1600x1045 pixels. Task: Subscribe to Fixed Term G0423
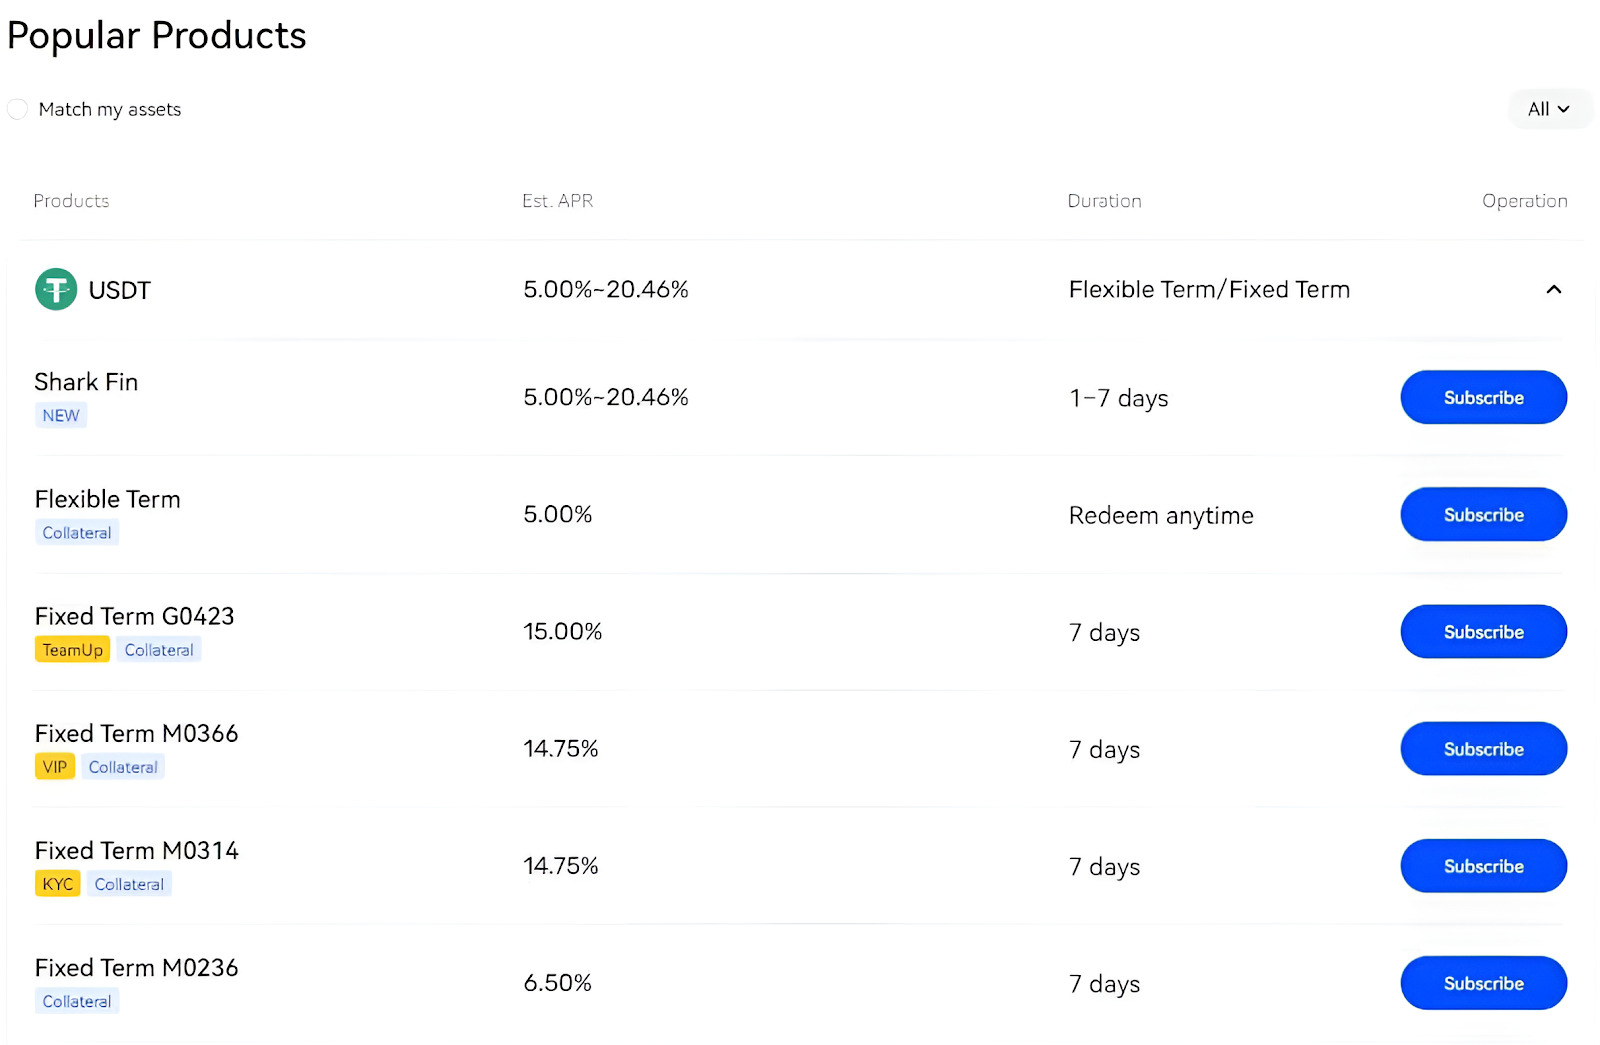(1482, 632)
